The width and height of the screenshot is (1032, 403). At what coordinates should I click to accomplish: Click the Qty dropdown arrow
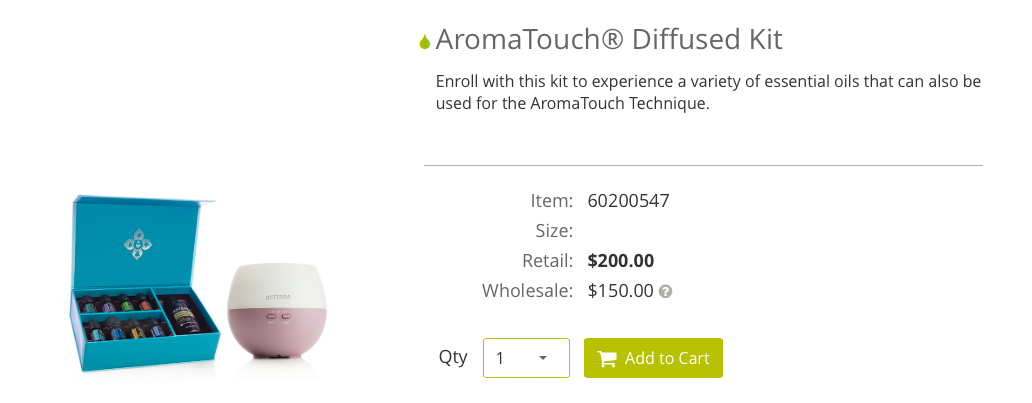tap(543, 358)
